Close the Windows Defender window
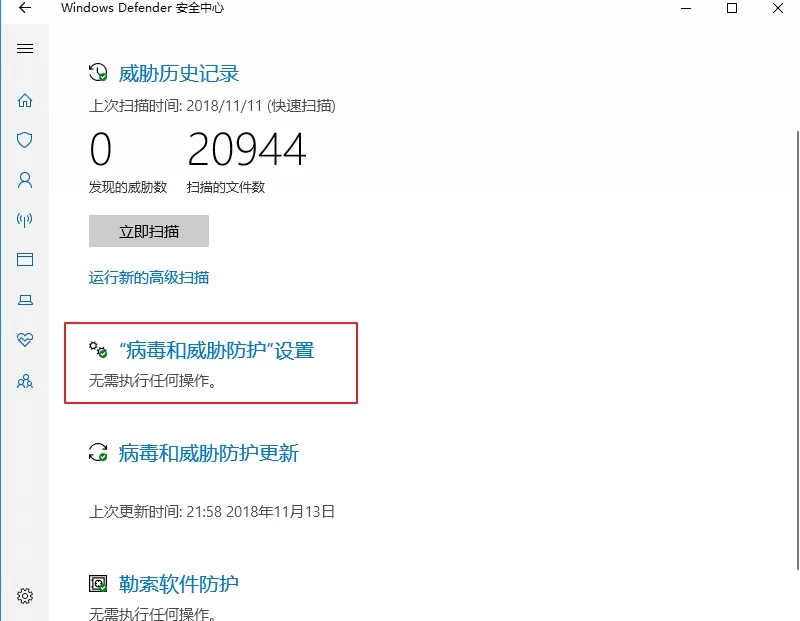The image size is (800, 621). [x=778, y=8]
